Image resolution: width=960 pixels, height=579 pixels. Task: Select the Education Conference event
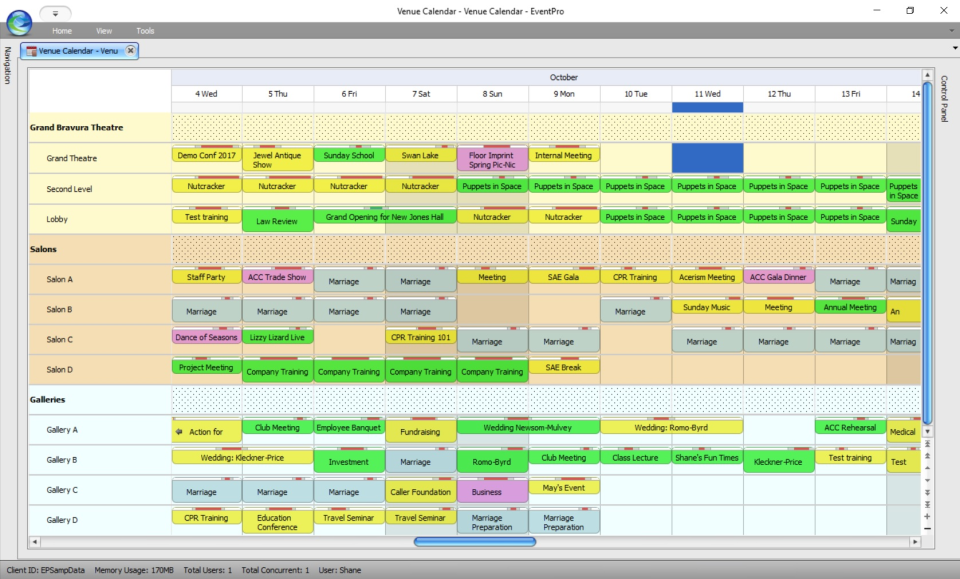[277, 522]
